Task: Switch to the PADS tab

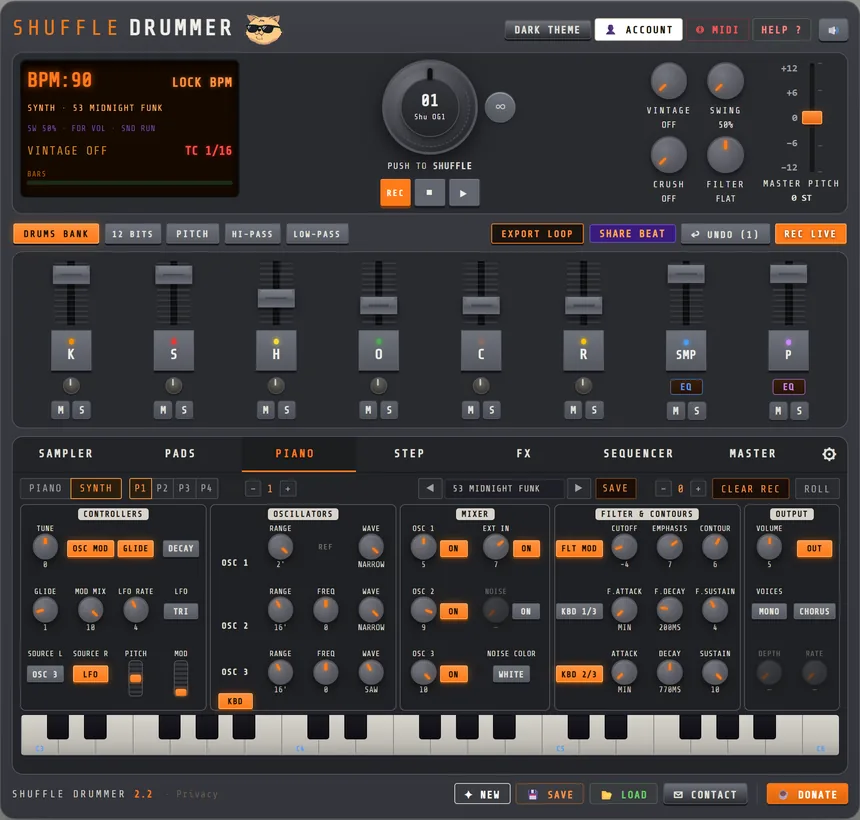Action: [x=180, y=454]
